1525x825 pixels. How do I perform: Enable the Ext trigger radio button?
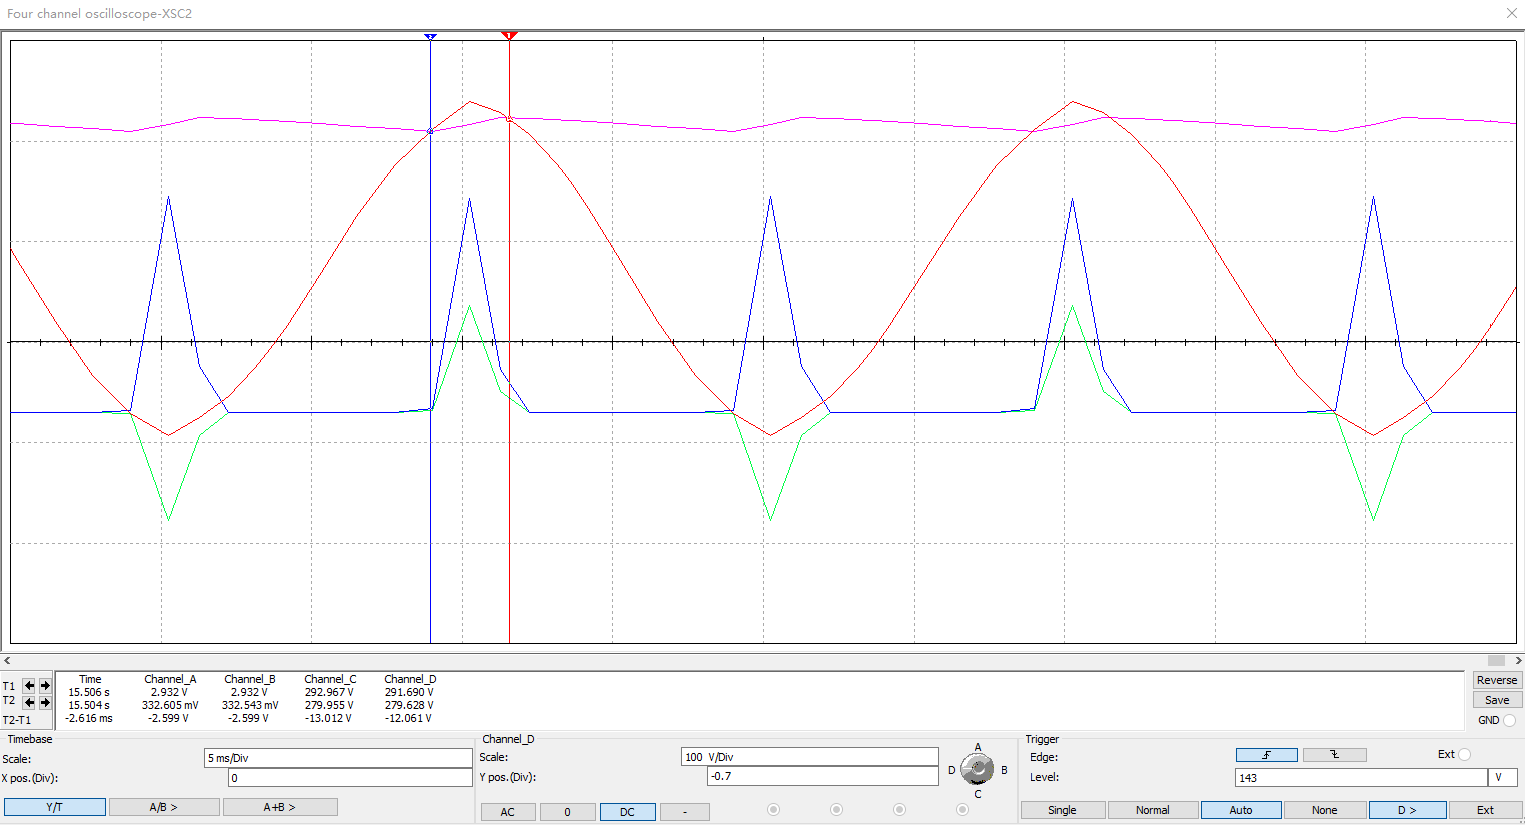click(x=1465, y=754)
